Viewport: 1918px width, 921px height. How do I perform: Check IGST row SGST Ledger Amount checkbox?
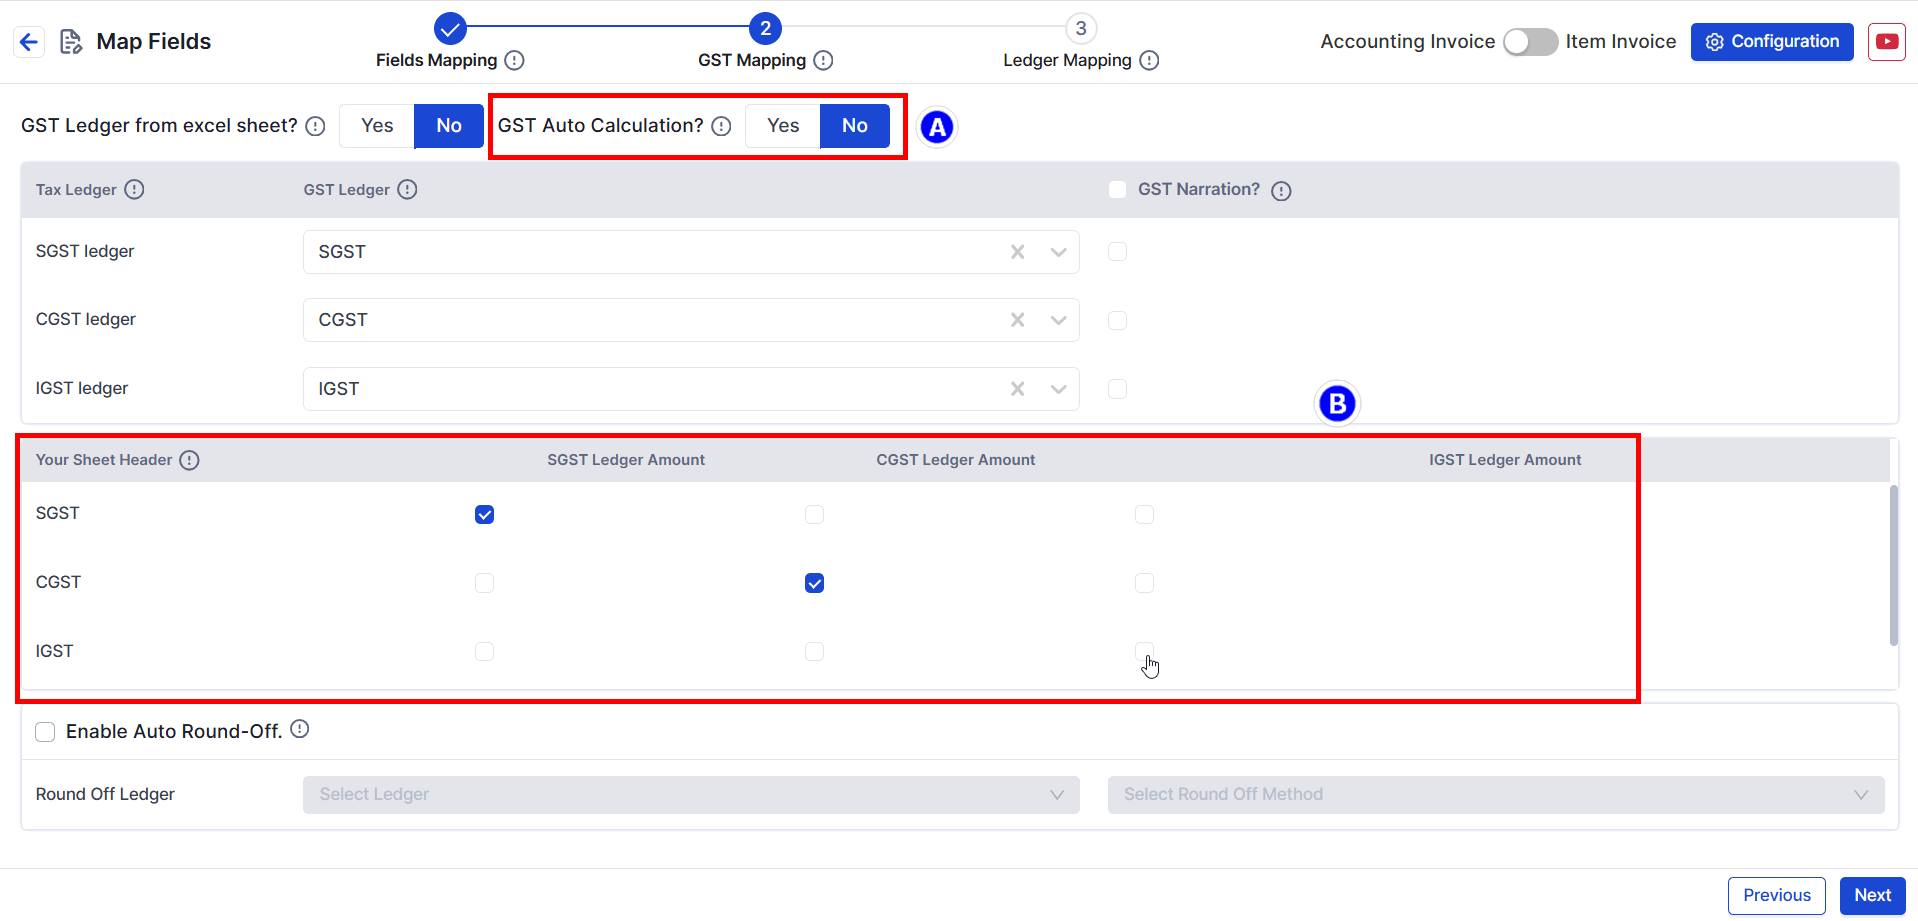[484, 652]
